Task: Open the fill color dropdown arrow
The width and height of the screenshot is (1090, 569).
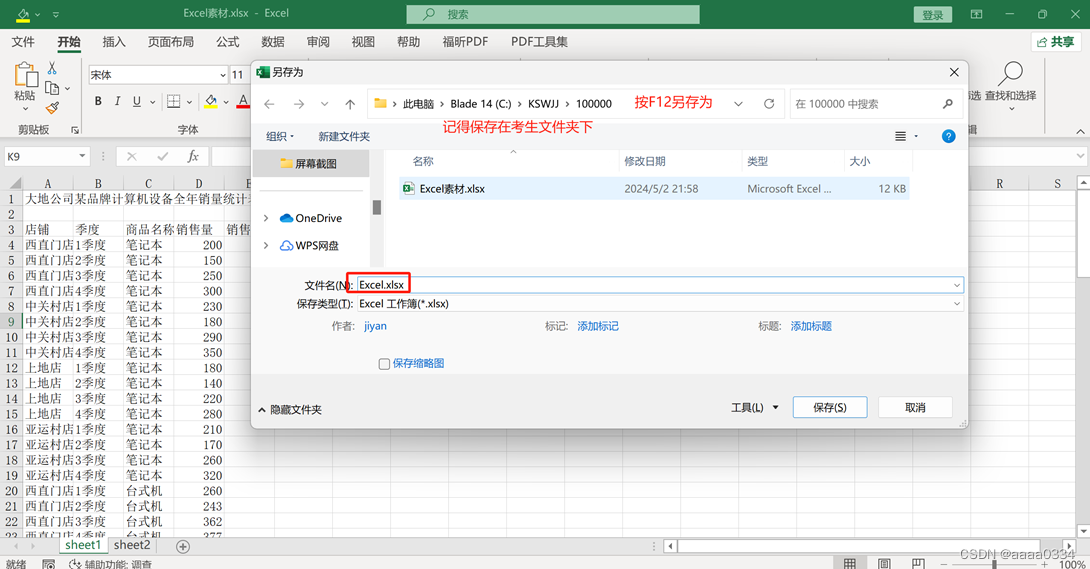Action: pos(226,102)
